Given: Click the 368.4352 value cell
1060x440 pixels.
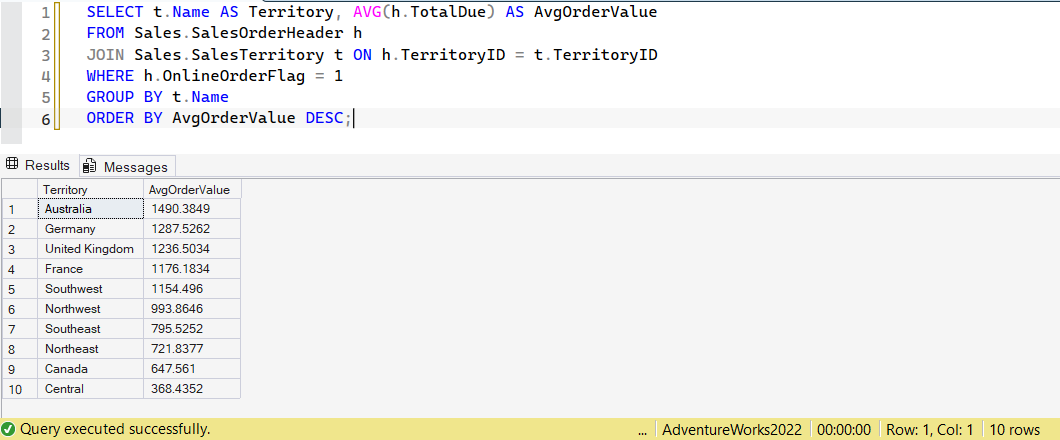Looking at the screenshot, I should point(192,389).
